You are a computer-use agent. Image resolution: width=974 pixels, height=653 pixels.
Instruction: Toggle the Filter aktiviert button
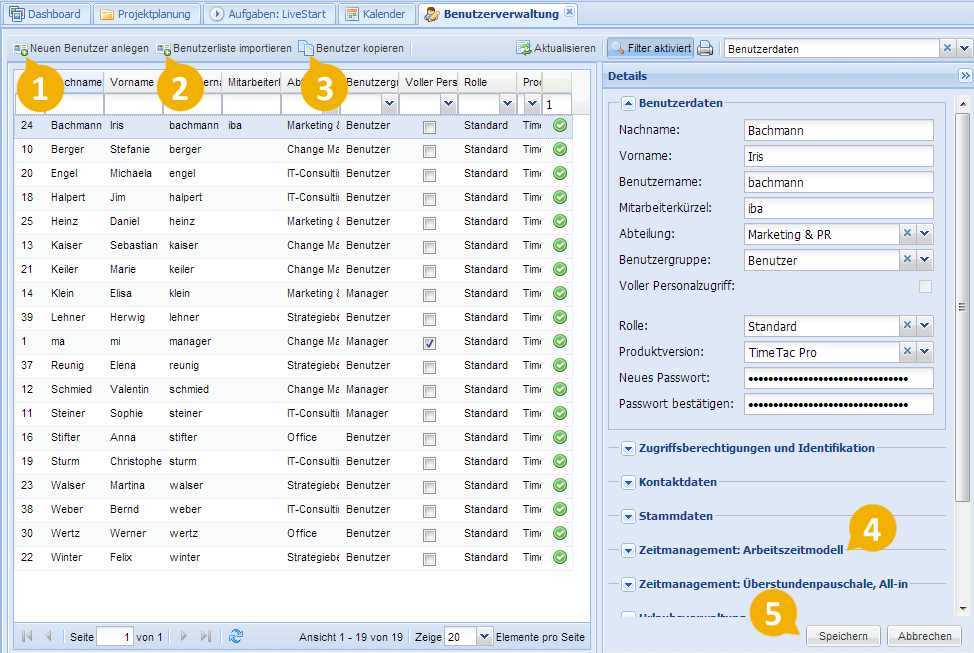(650, 48)
